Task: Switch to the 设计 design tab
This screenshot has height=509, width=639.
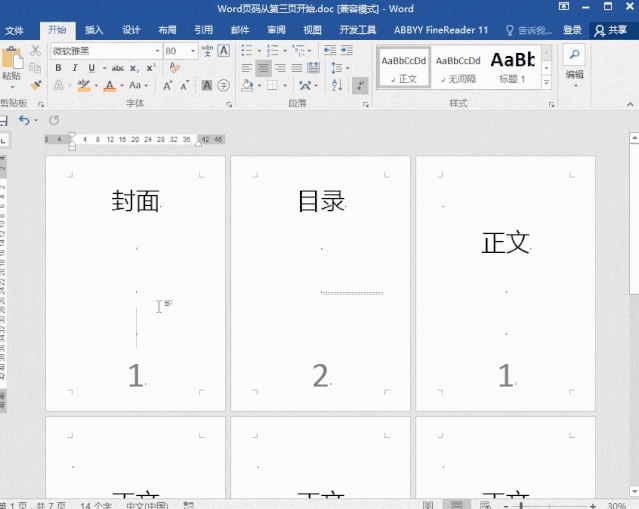Action: [131, 30]
